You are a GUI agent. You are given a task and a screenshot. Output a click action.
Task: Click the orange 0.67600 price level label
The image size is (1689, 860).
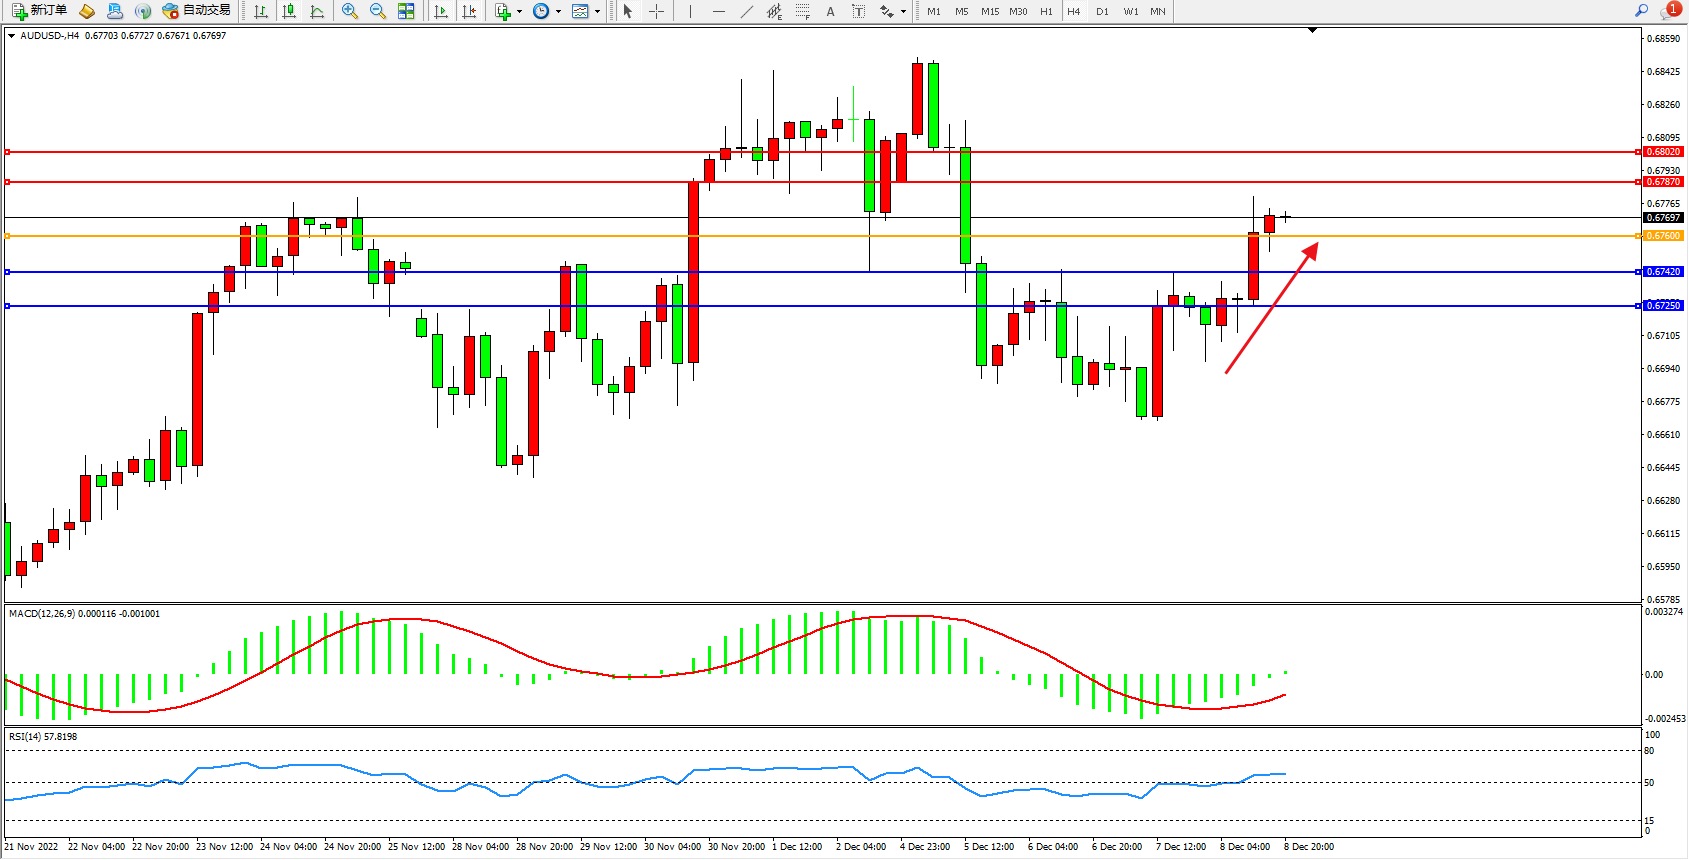[x=1663, y=236]
